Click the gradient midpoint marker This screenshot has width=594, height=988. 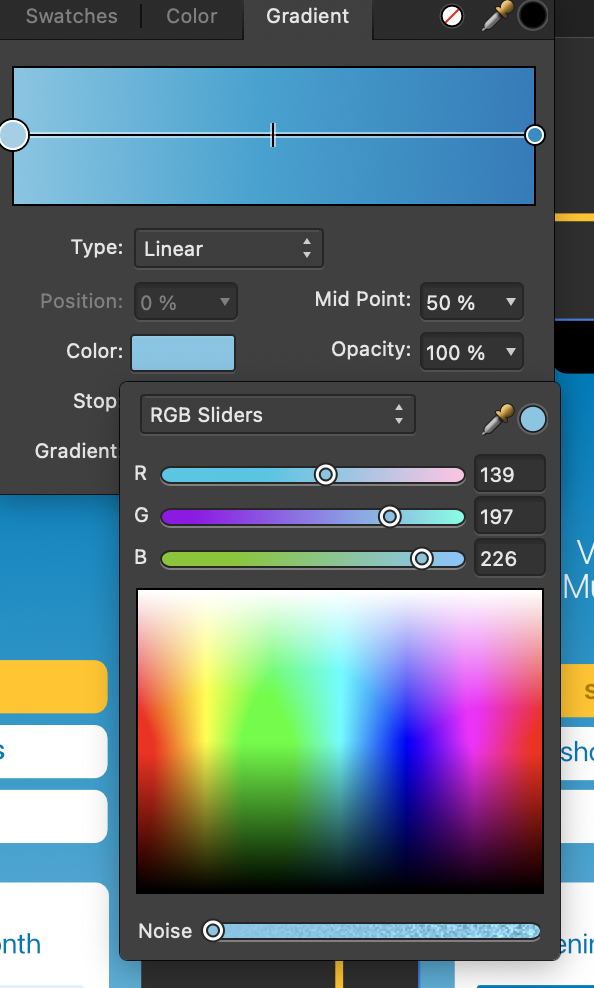tap(273, 135)
